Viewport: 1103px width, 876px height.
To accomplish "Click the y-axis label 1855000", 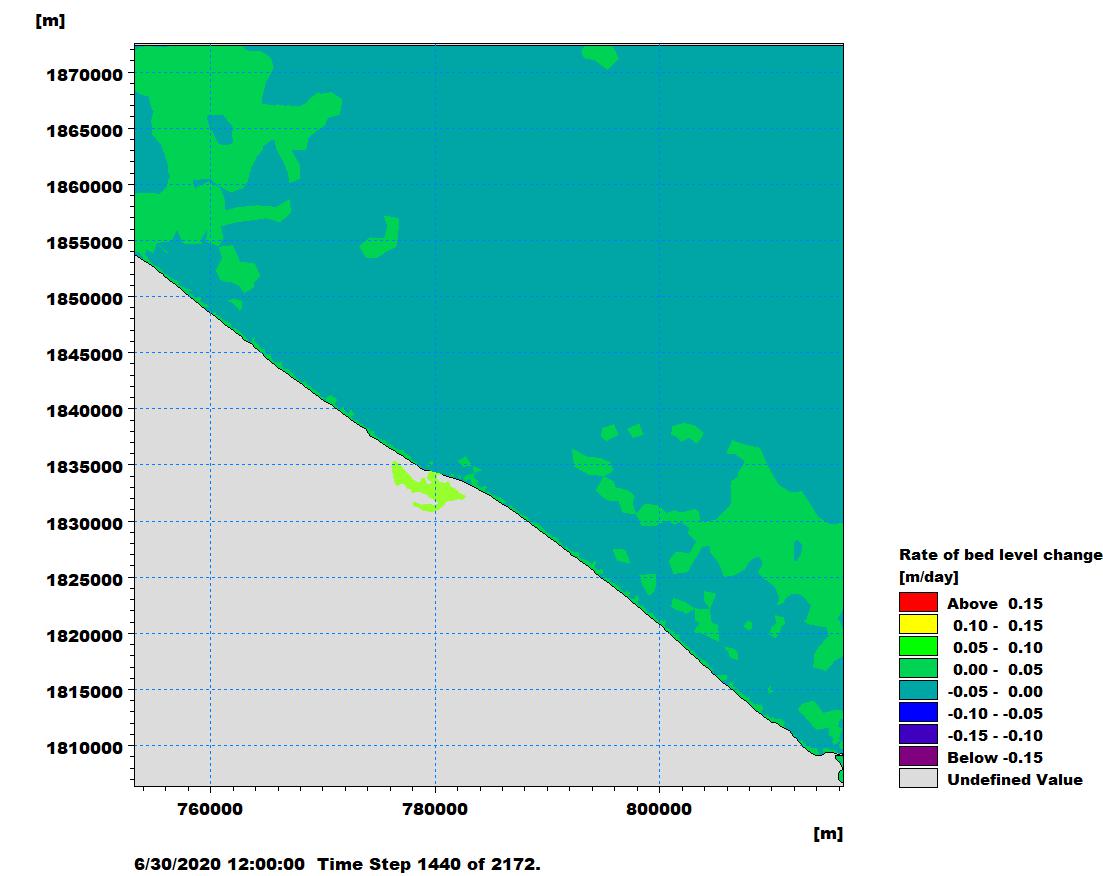I will 84,243.
